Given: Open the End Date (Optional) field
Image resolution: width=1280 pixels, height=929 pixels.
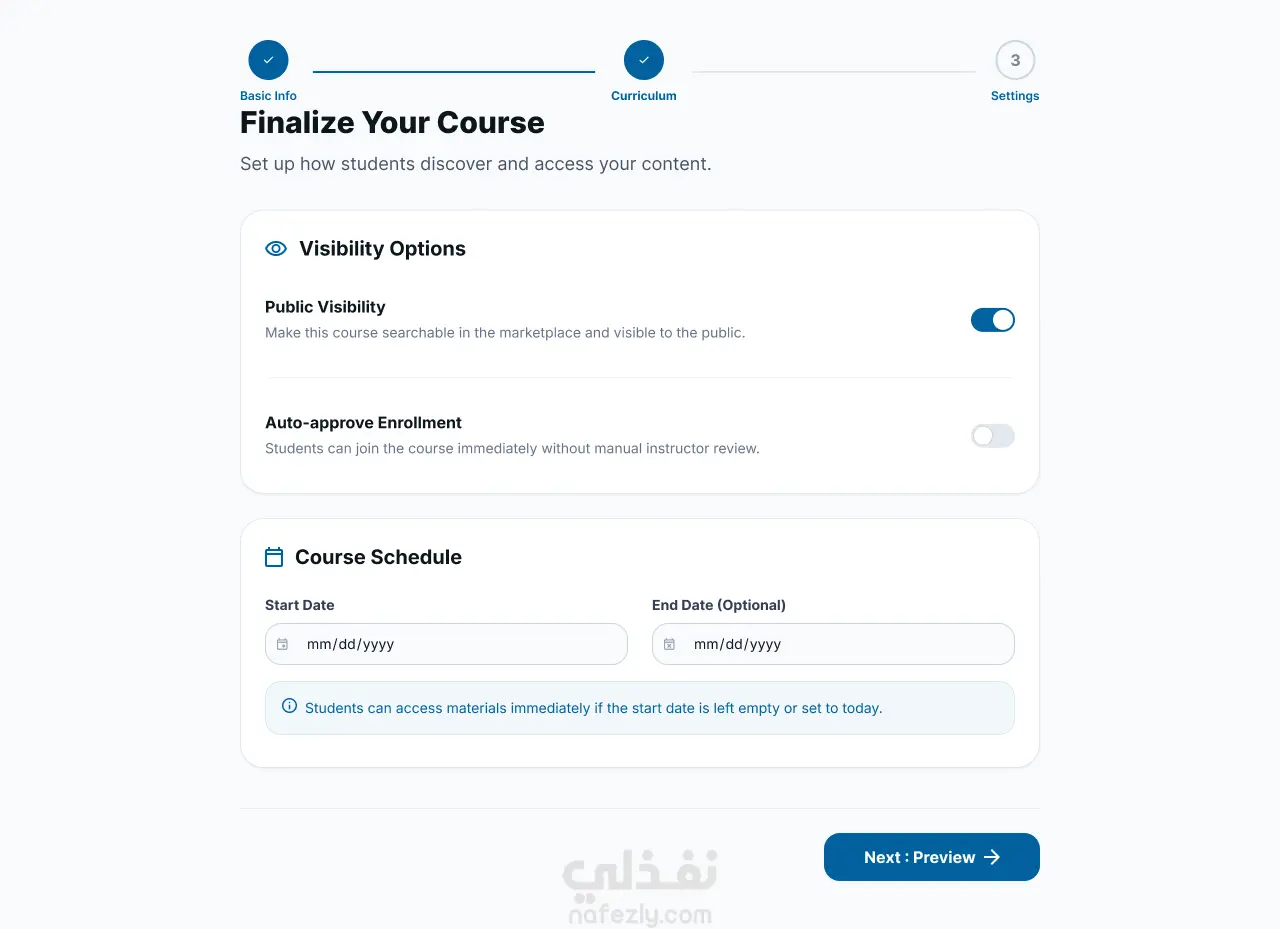Looking at the screenshot, I should pyautogui.click(x=833, y=644).
